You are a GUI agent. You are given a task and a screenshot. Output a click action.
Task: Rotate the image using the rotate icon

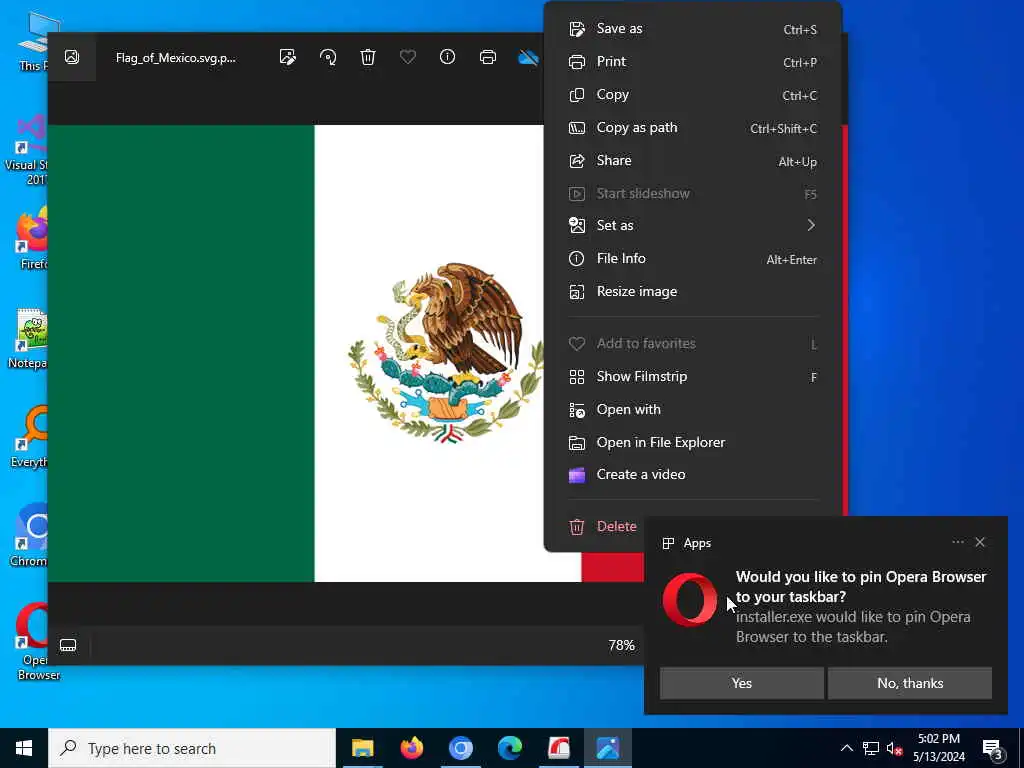coord(328,57)
